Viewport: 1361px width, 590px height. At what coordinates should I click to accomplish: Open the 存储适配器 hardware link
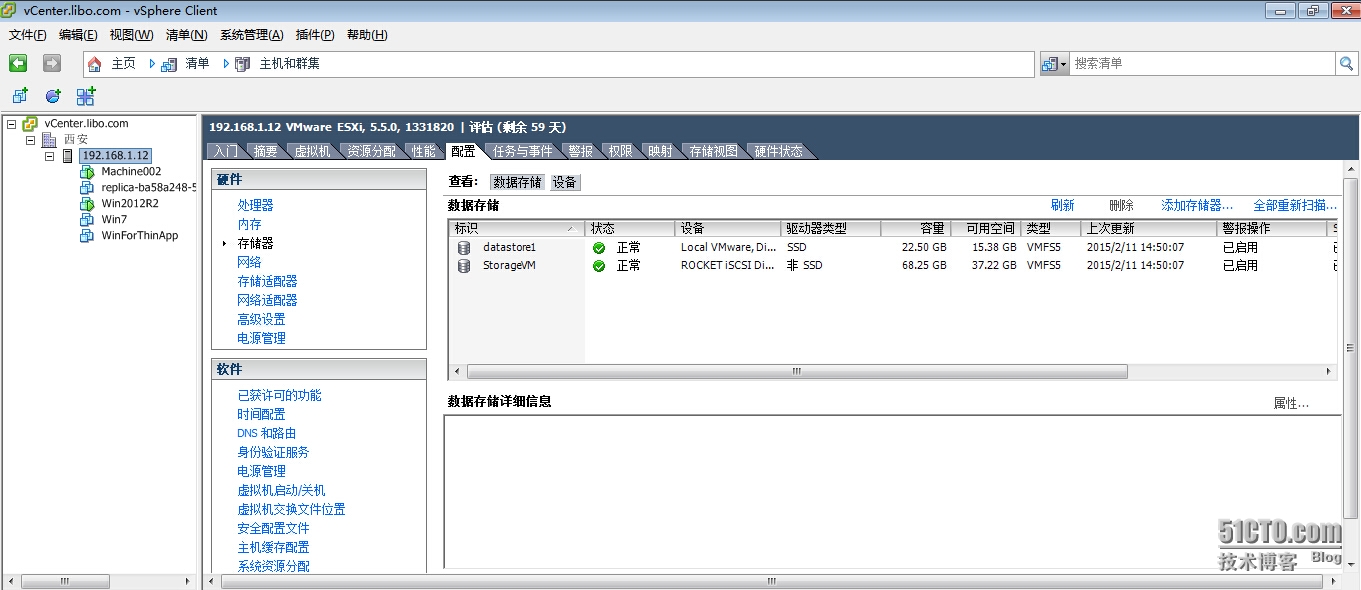click(x=267, y=281)
